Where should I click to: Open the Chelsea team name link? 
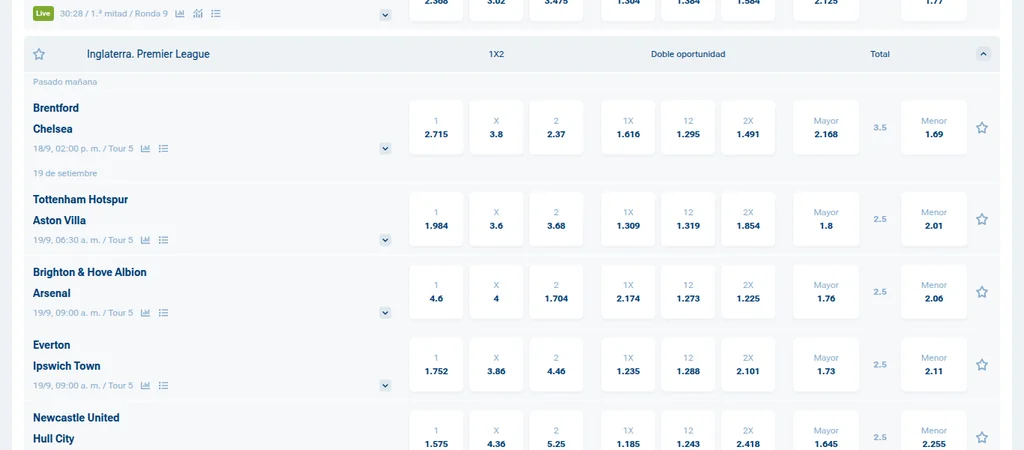point(53,129)
